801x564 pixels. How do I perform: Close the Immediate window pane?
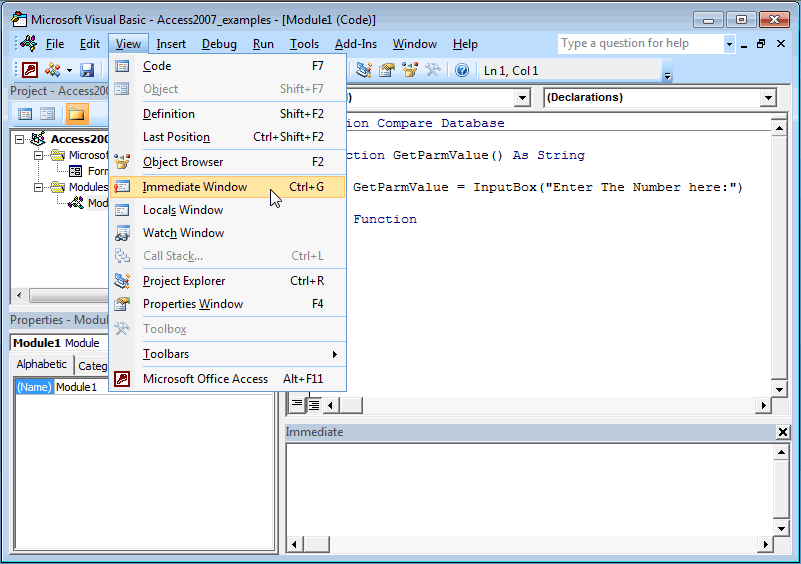[782, 432]
